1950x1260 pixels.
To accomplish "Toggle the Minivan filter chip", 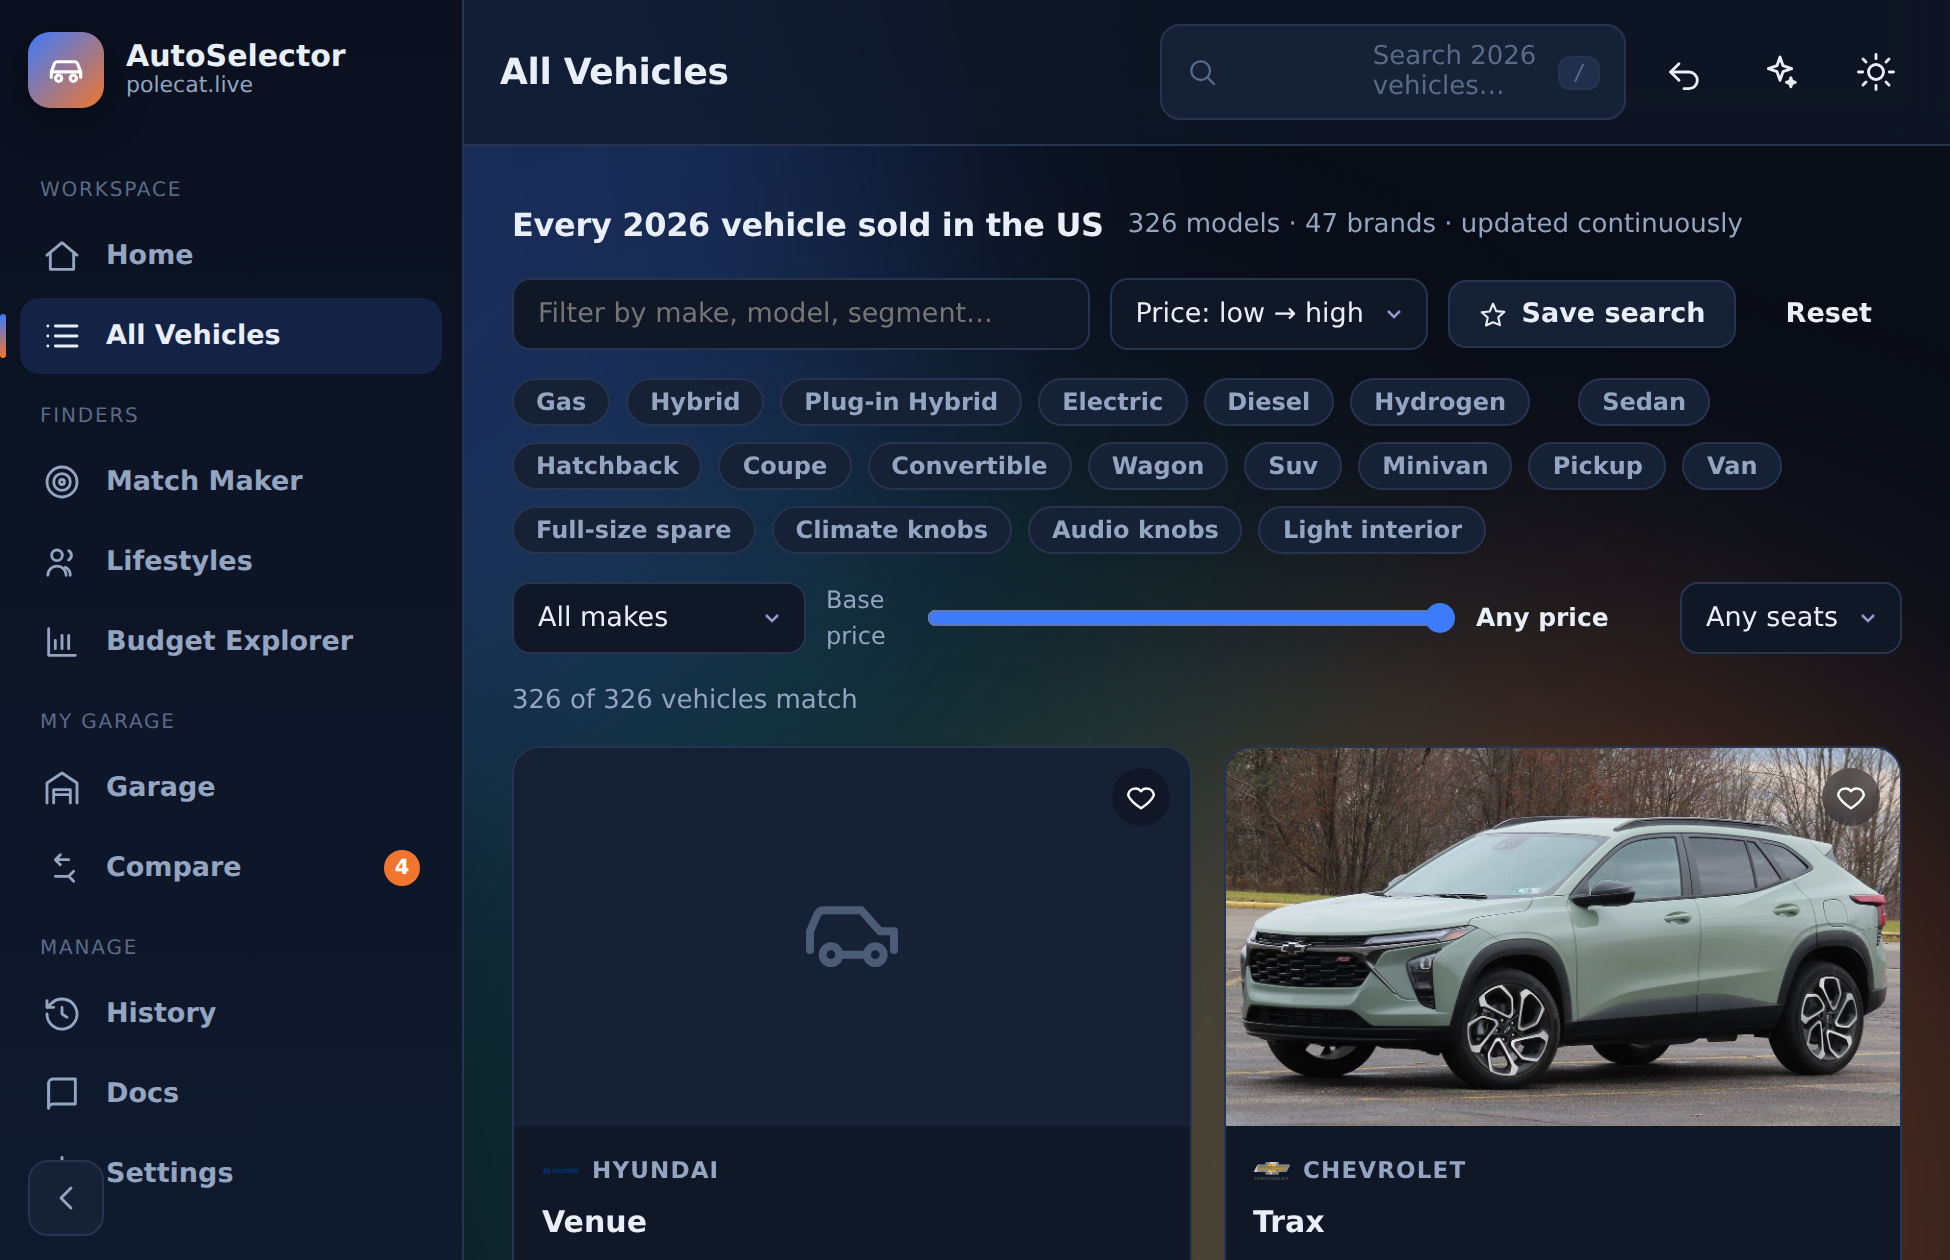I will [1435, 466].
